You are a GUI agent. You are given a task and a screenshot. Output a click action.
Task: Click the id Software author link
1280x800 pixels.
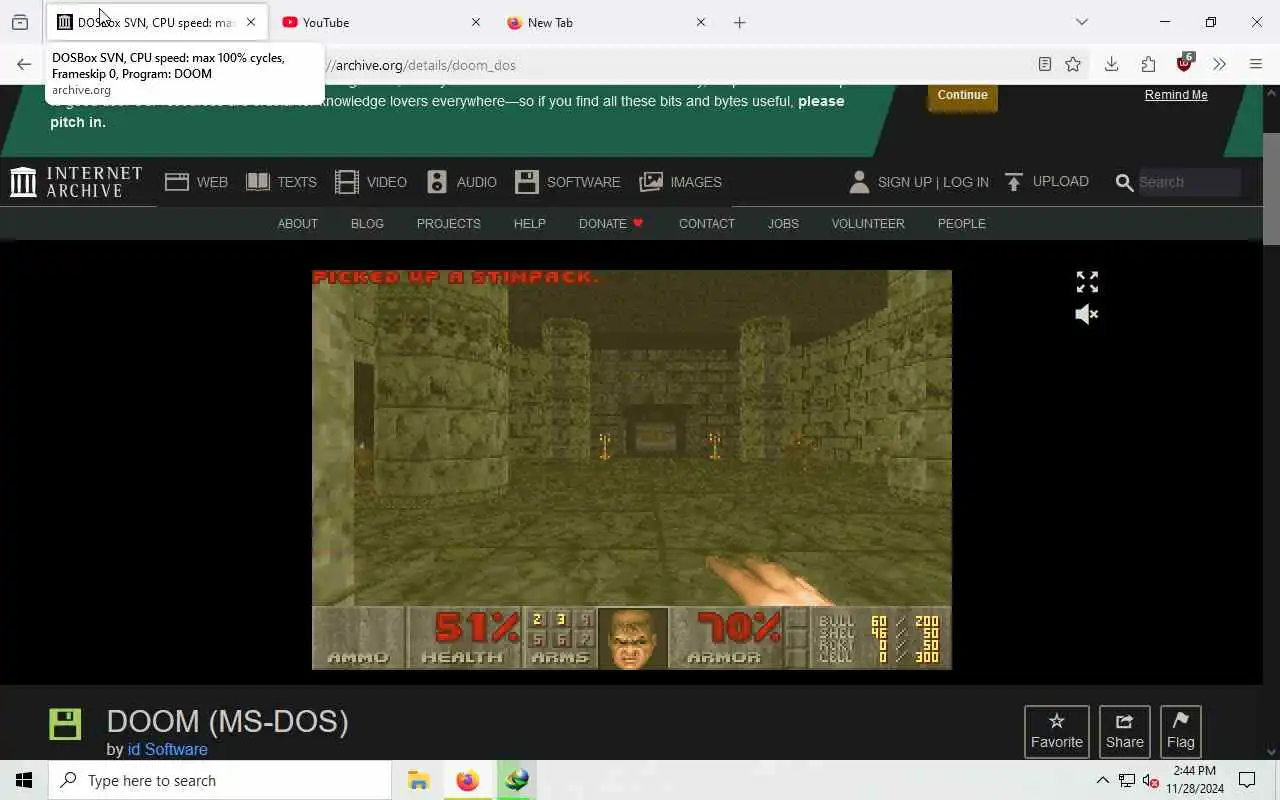pyautogui.click(x=168, y=749)
